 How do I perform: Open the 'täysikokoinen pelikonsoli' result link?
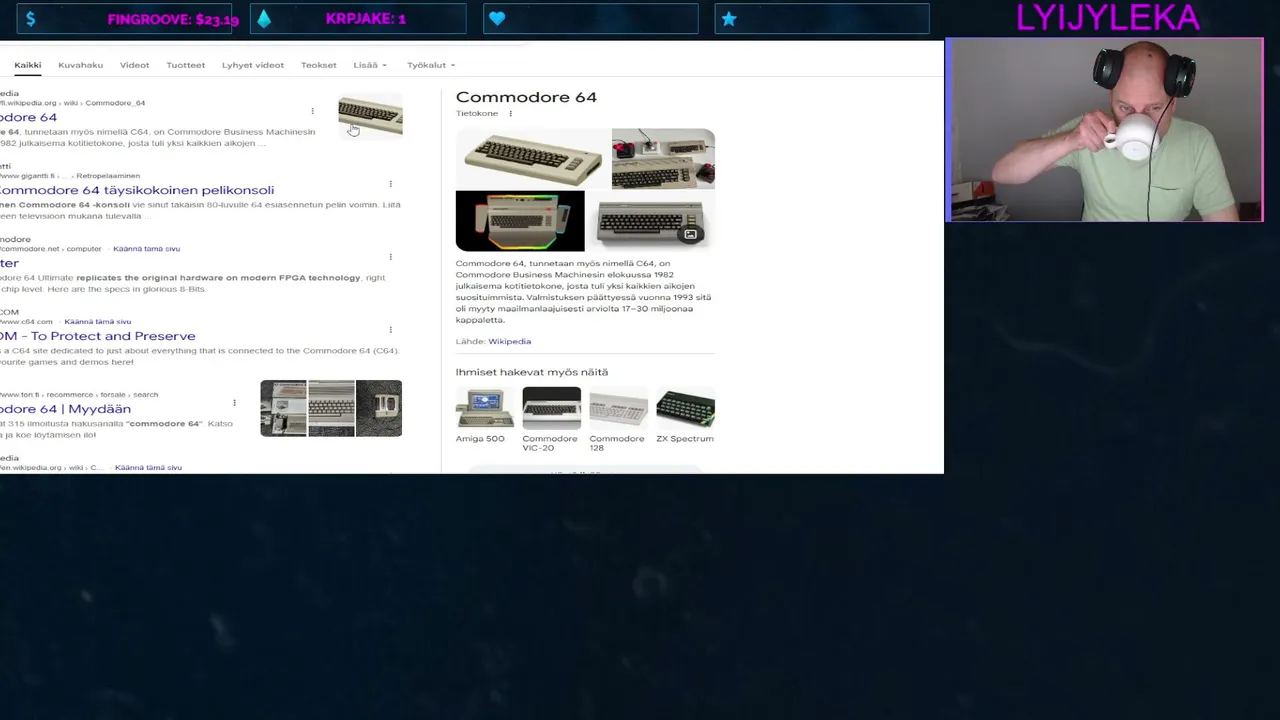[137, 190]
